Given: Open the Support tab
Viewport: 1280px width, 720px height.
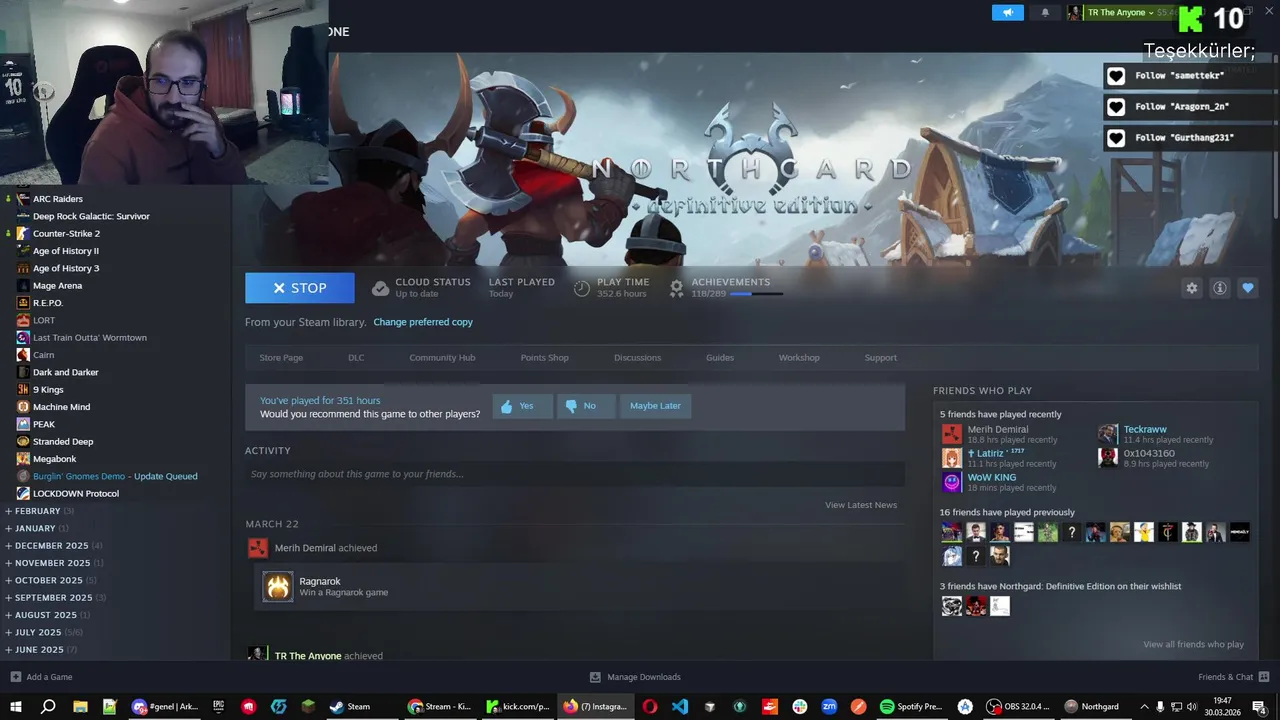Looking at the screenshot, I should click(881, 358).
